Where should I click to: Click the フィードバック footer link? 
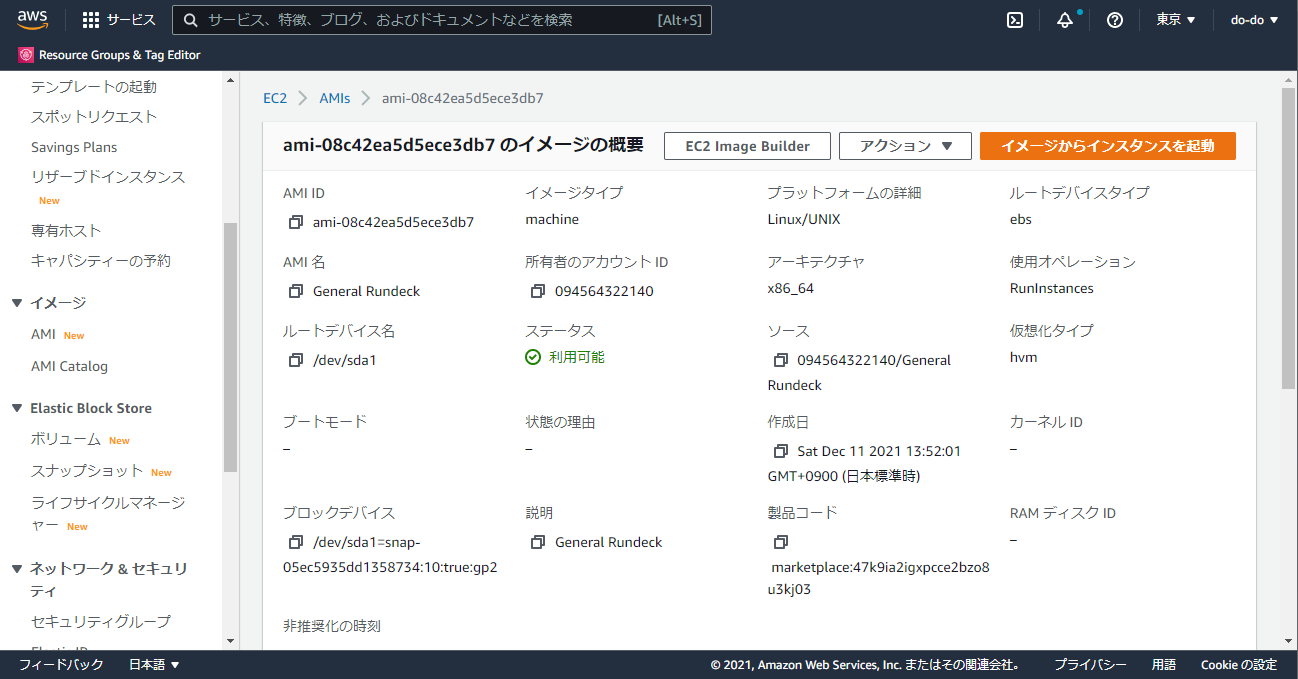[x=61, y=665]
